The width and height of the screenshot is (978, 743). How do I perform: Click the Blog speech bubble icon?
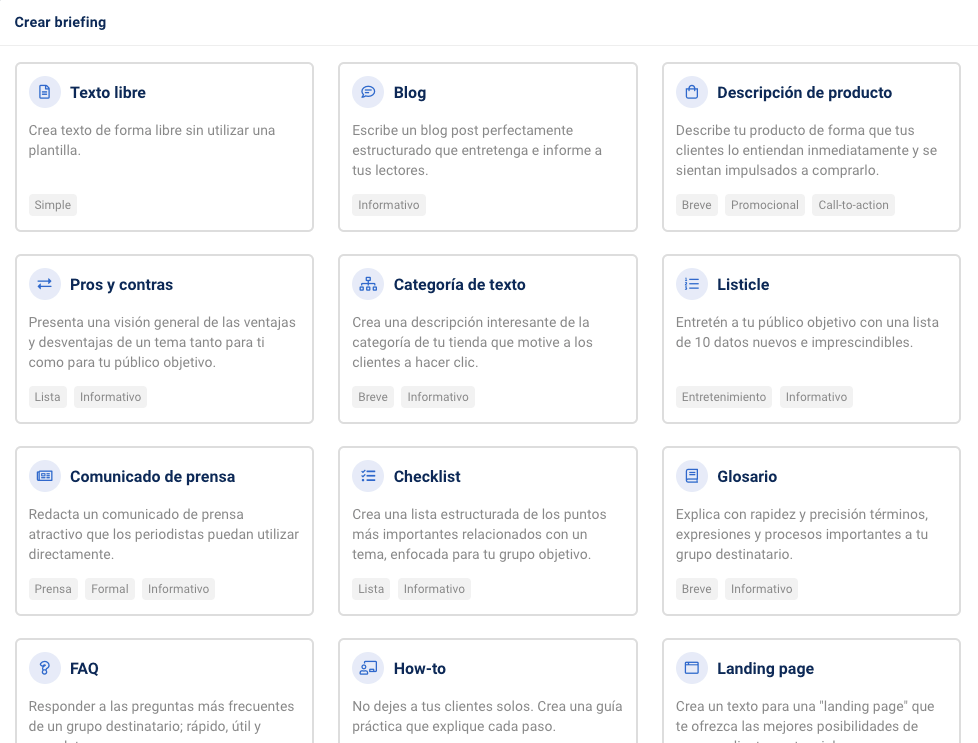coord(368,92)
